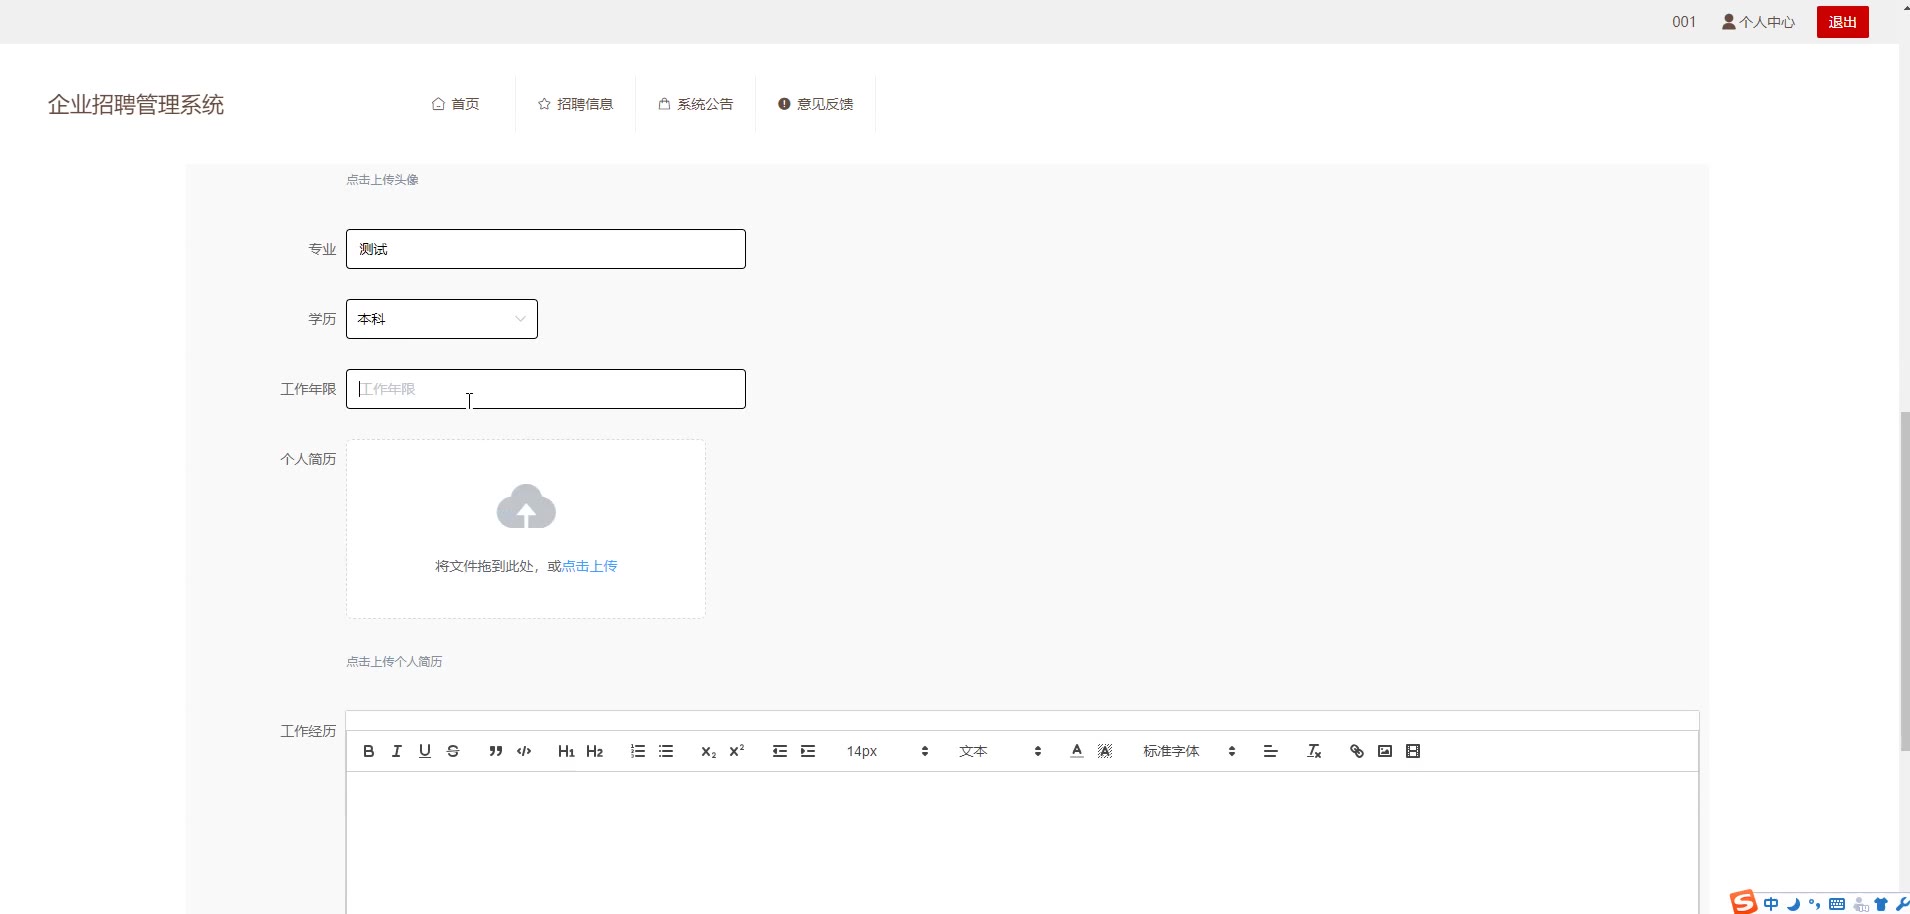1910x914 pixels.
Task: Create a bulleted list
Action: (666, 751)
